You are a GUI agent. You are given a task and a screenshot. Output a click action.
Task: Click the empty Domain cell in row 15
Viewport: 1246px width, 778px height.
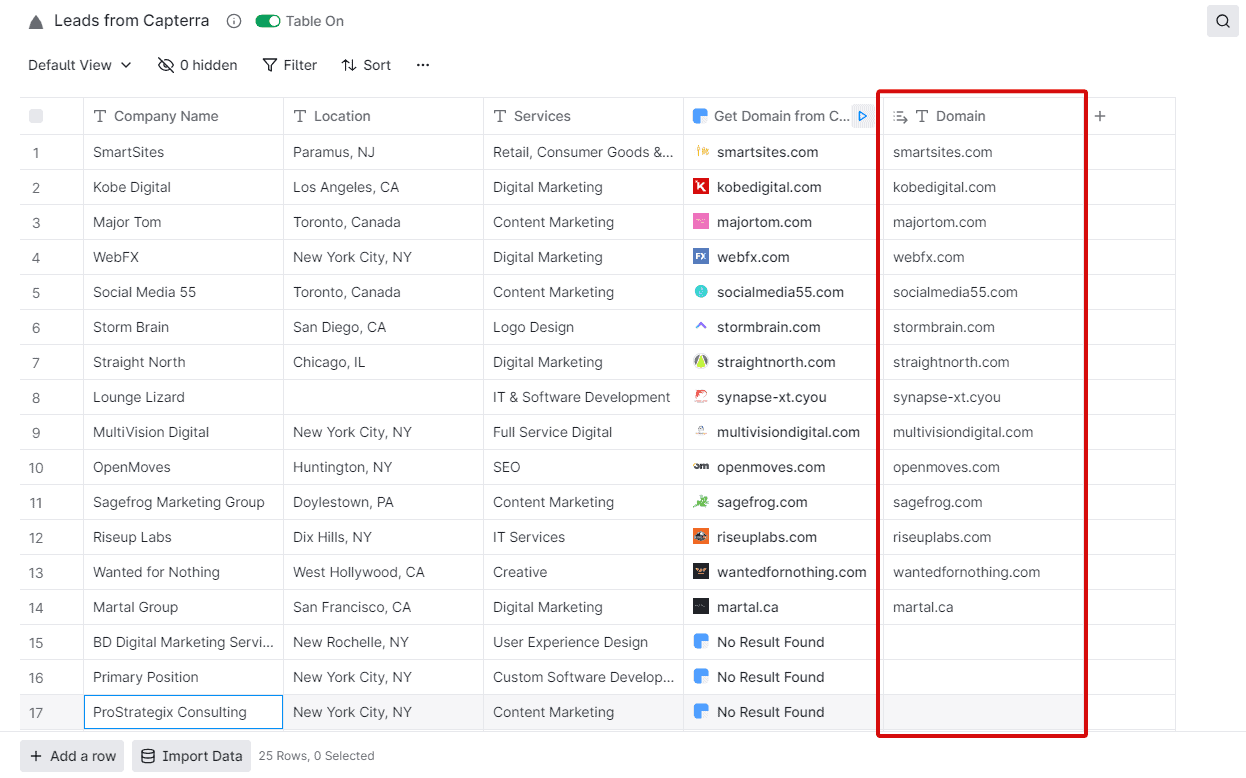point(984,642)
